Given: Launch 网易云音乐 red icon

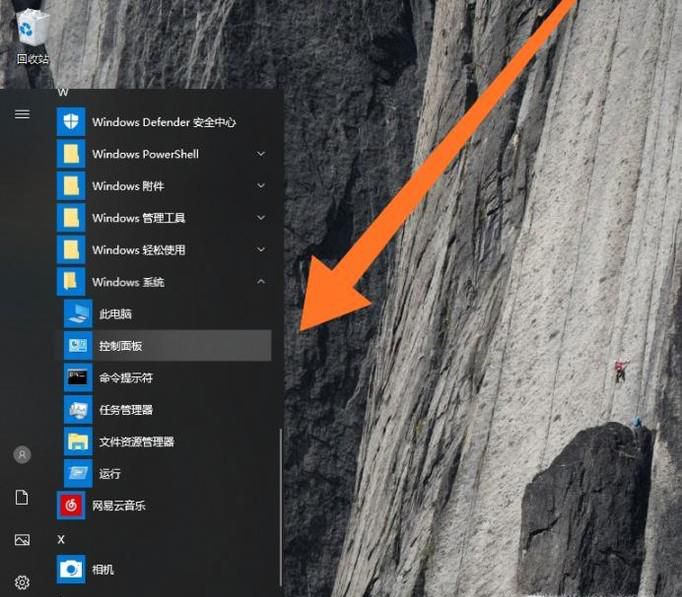Looking at the screenshot, I should point(71,505).
